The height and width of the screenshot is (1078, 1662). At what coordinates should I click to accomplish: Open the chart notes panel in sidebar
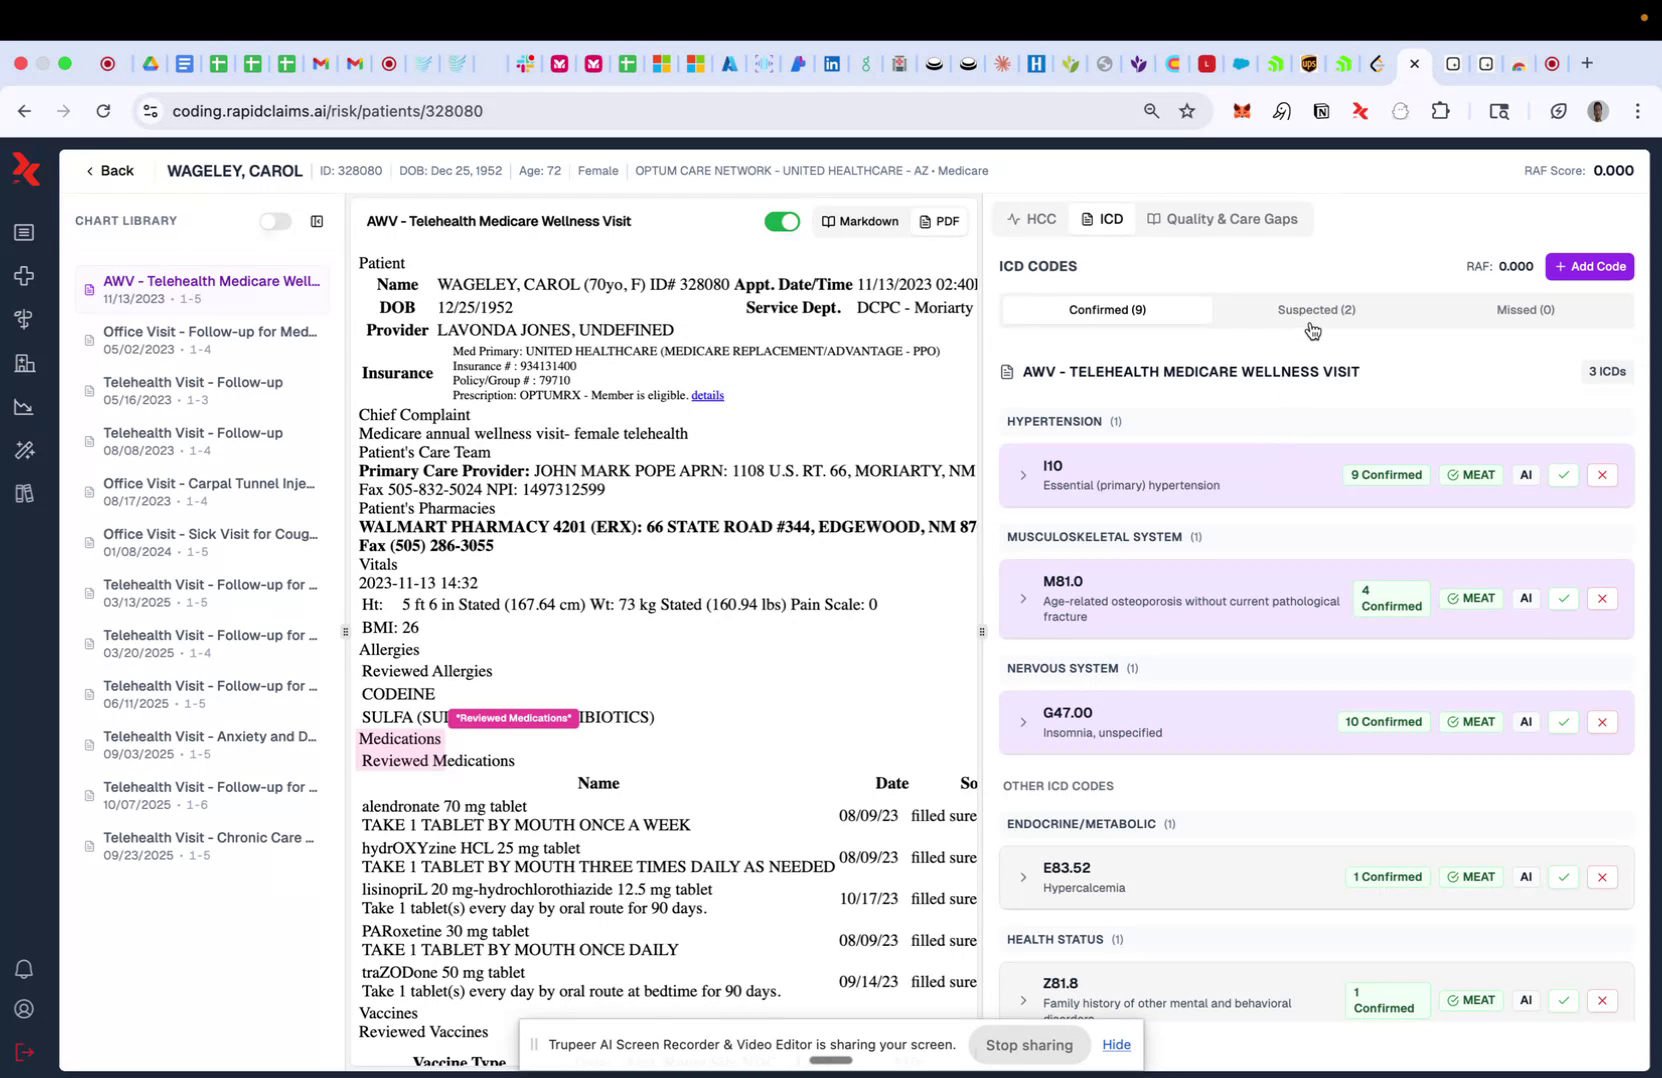[24, 232]
